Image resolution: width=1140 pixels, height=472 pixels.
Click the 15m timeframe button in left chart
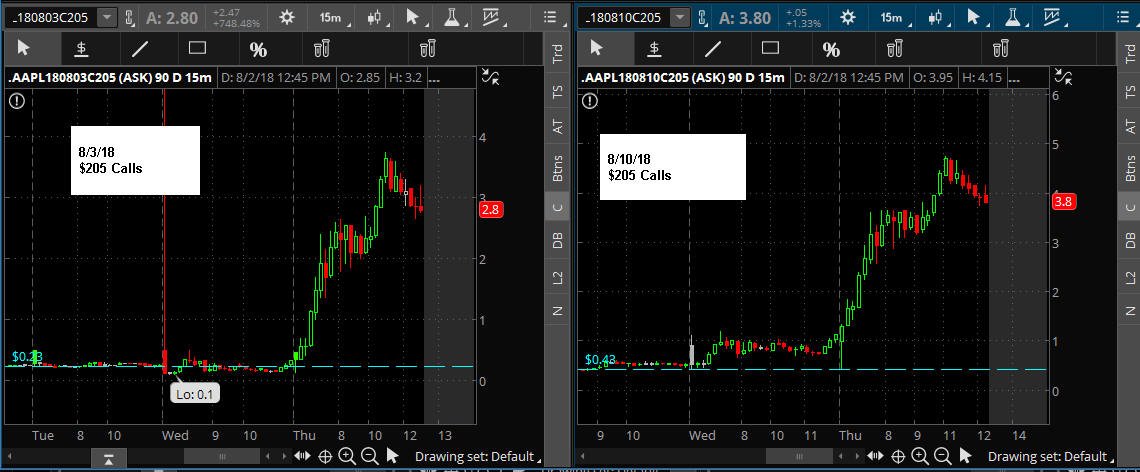[x=331, y=17]
